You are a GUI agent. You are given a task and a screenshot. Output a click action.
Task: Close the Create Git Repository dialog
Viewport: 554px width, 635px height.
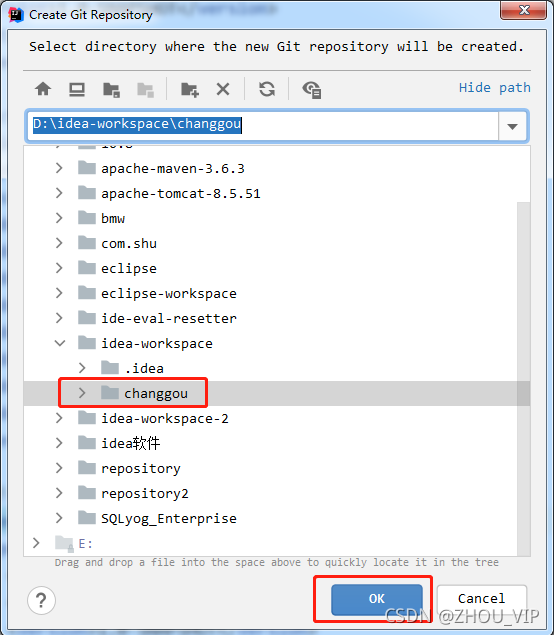click(523, 10)
